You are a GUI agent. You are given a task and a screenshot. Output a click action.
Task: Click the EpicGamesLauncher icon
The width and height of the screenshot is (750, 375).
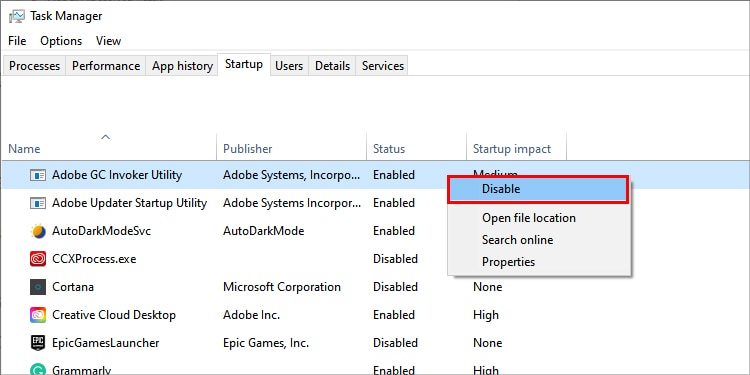pyautogui.click(x=38, y=343)
